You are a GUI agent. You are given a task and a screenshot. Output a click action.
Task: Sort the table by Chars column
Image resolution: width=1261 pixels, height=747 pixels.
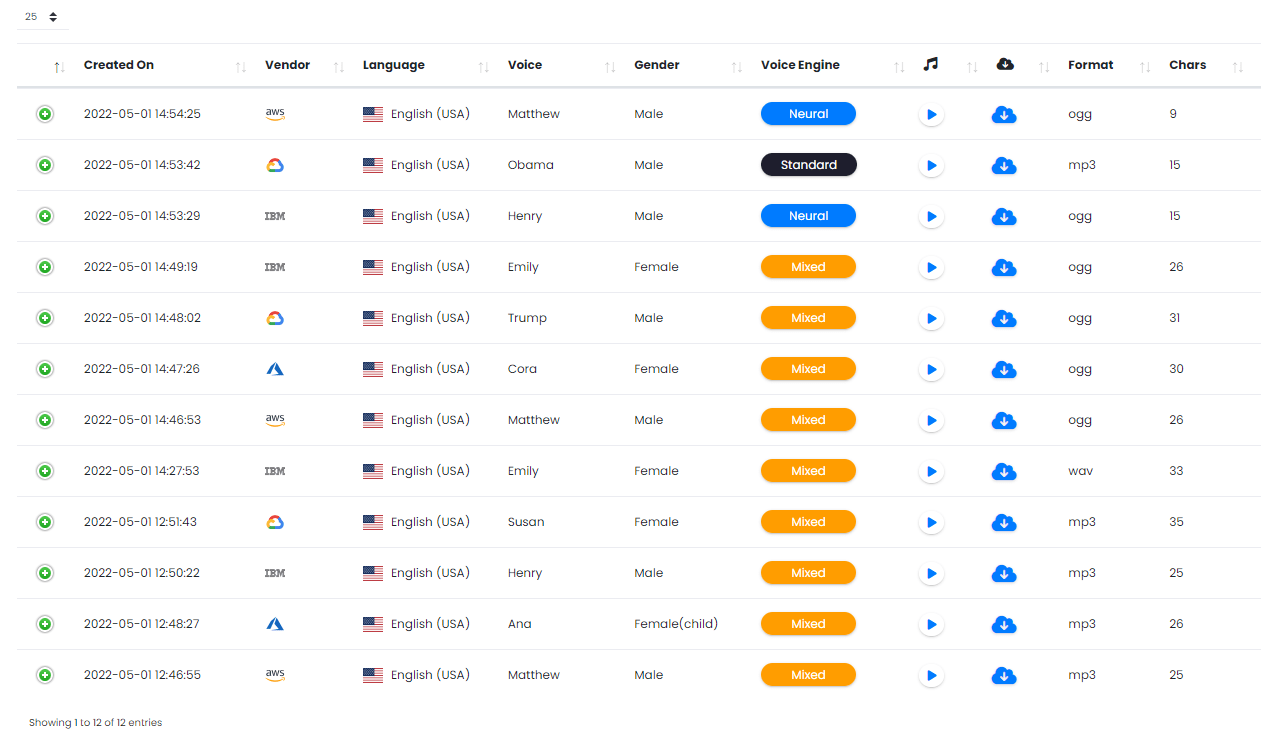(1187, 65)
